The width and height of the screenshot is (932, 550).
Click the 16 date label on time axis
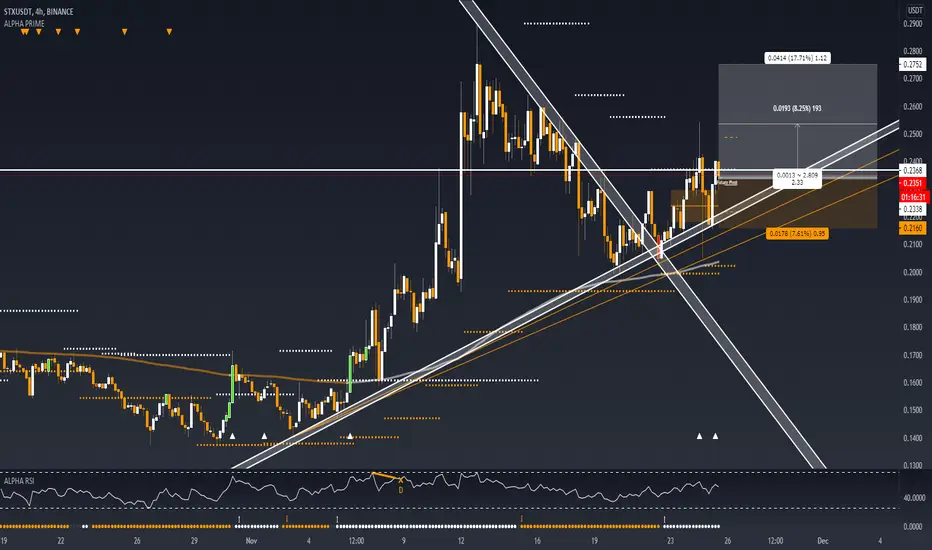[x=537, y=540]
